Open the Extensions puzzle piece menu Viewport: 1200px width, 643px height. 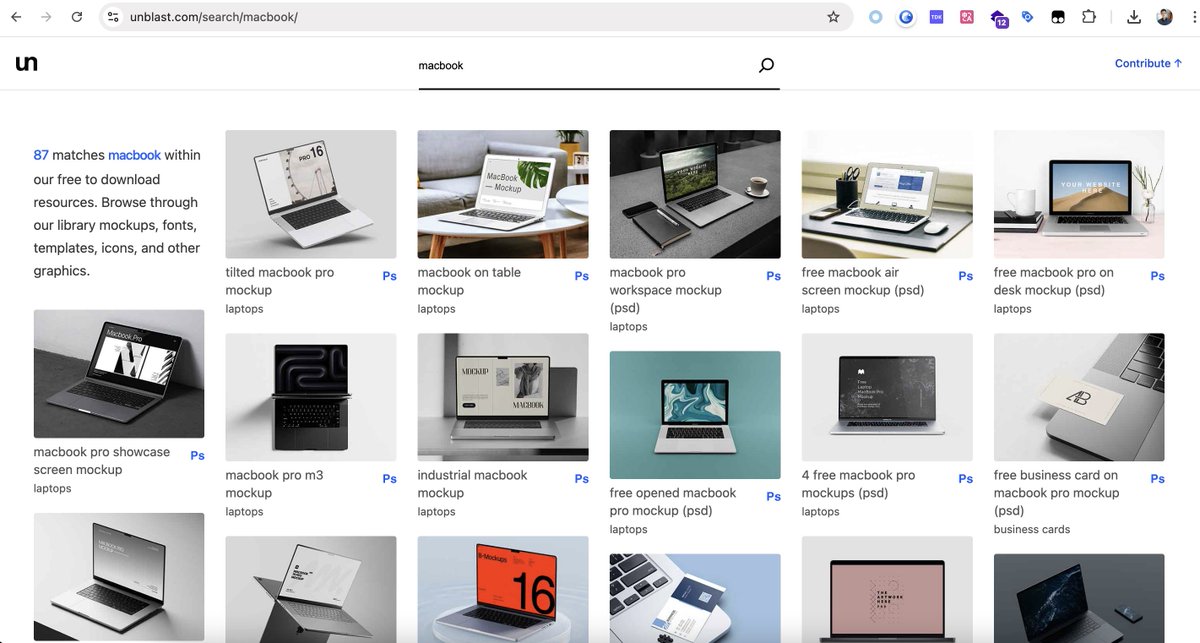(x=1089, y=17)
